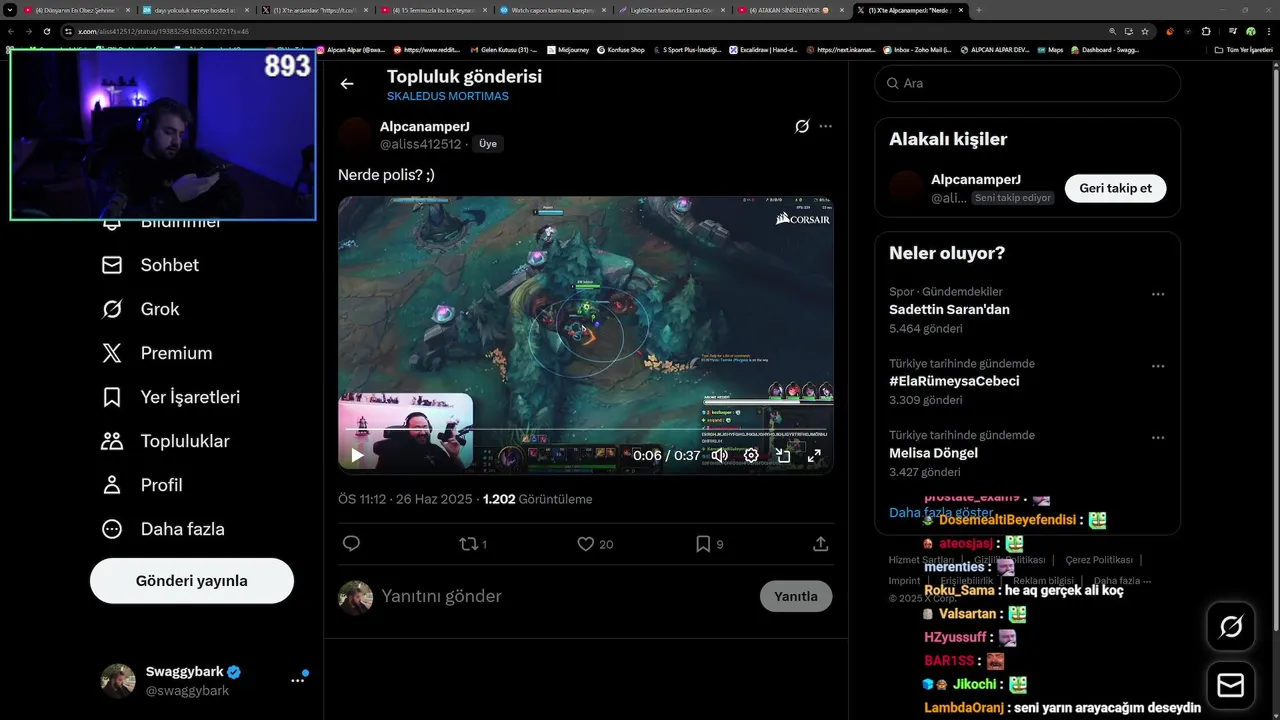This screenshot has width=1280, height=720.
Task: Open the Sadettin Saran'dan trend
Action: click(949, 310)
